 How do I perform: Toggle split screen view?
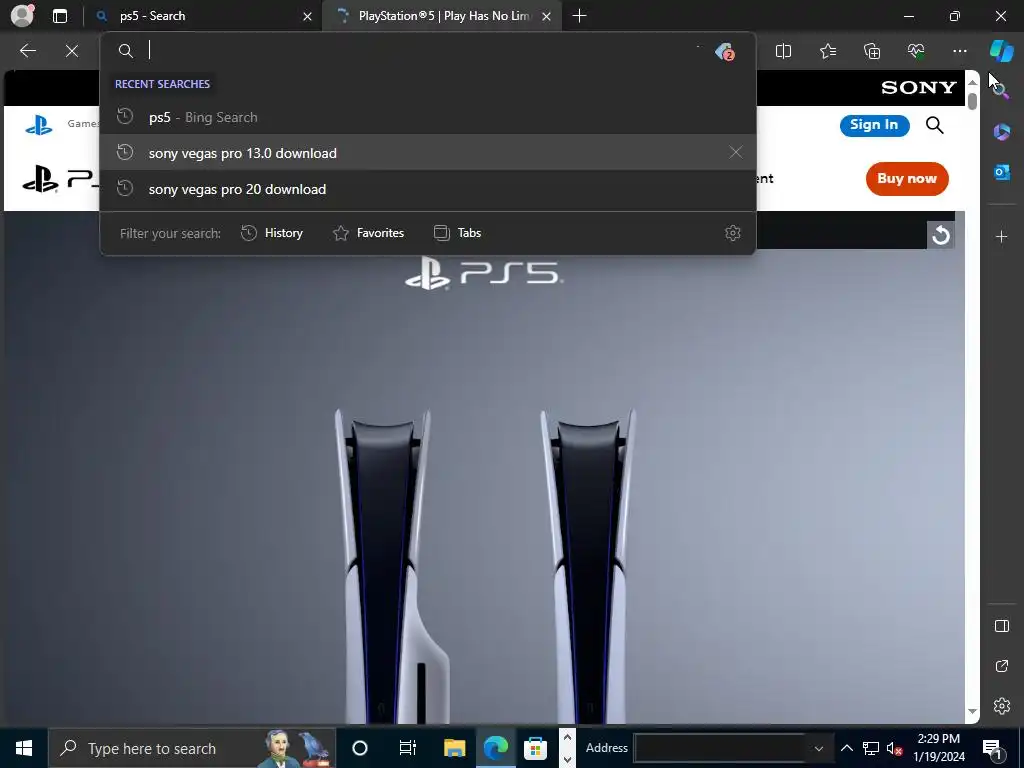pos(783,51)
